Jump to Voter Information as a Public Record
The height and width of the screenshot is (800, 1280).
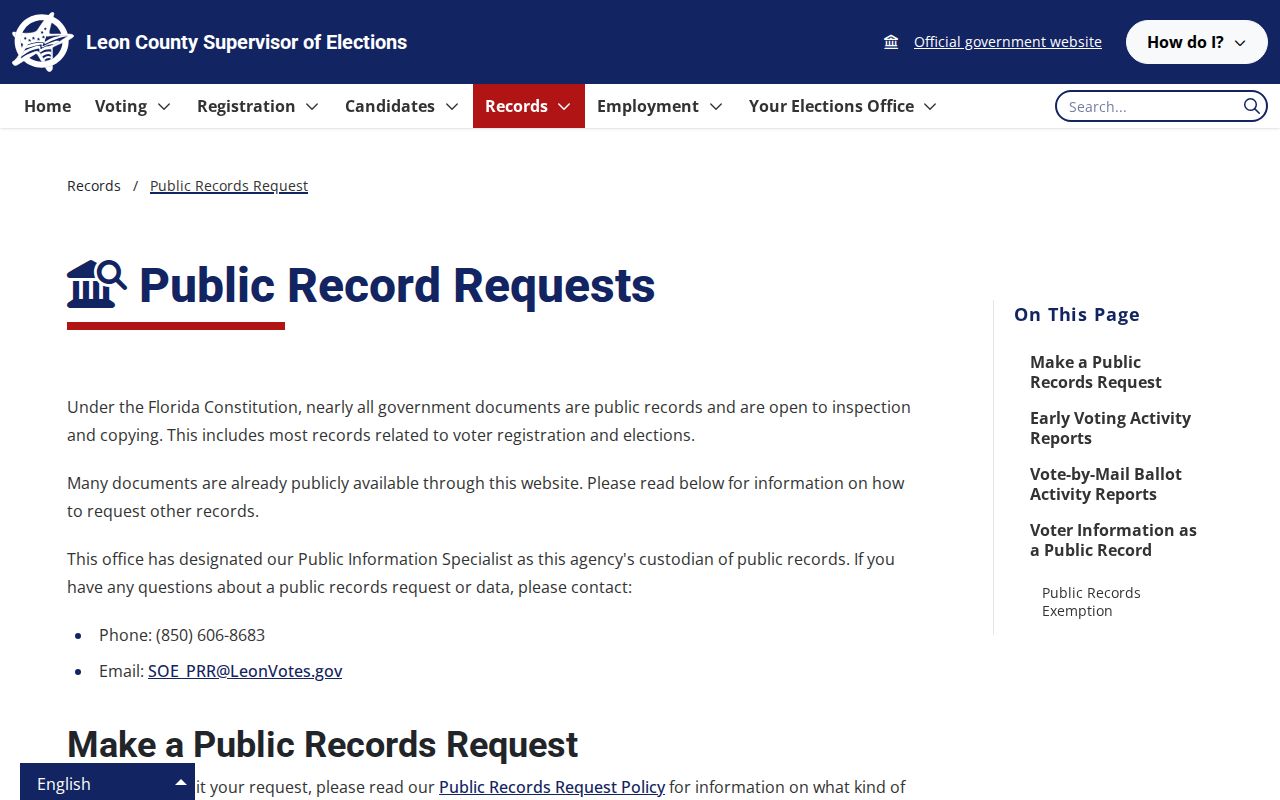click(1113, 540)
